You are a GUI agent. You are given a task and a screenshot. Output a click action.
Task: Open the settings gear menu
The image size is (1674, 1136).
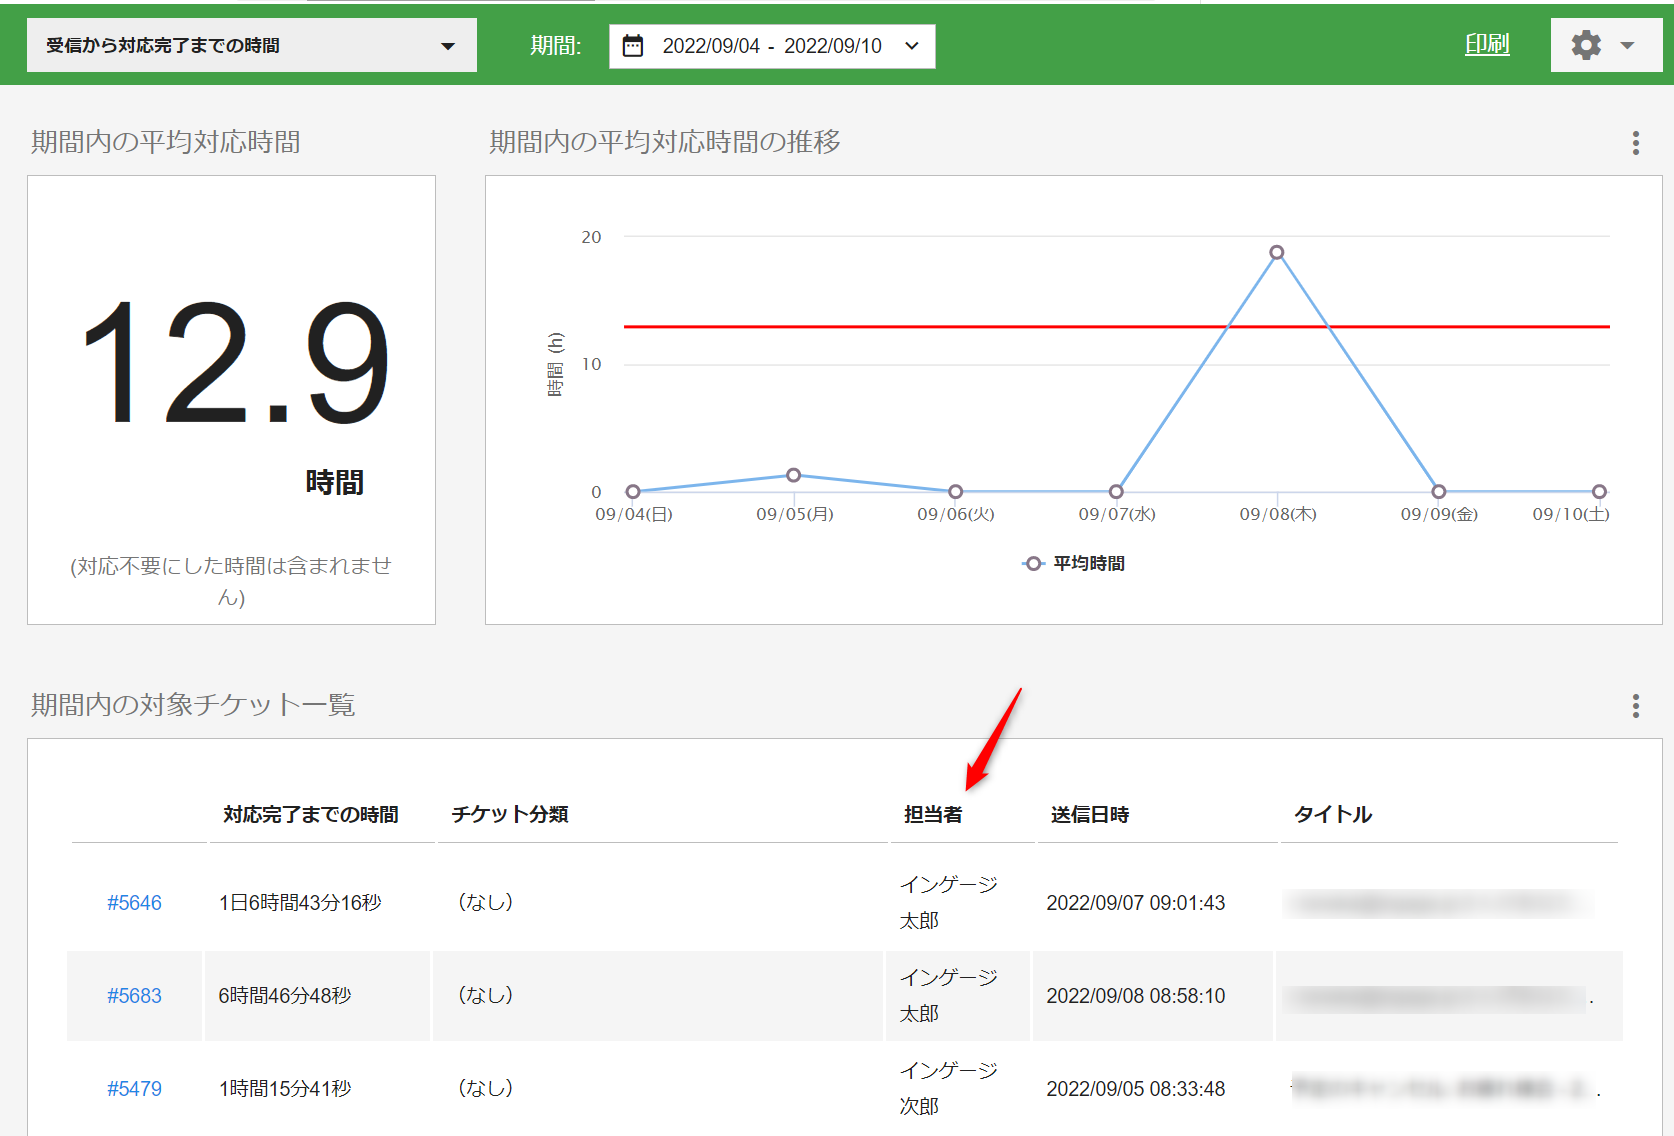(1585, 46)
